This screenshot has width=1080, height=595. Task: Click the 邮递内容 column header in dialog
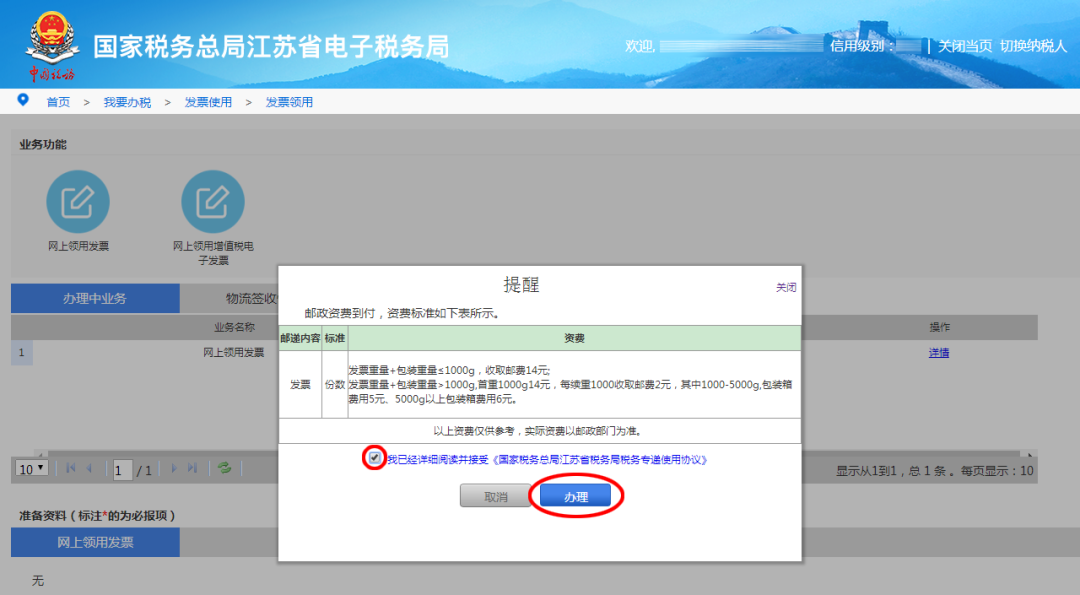[300, 338]
